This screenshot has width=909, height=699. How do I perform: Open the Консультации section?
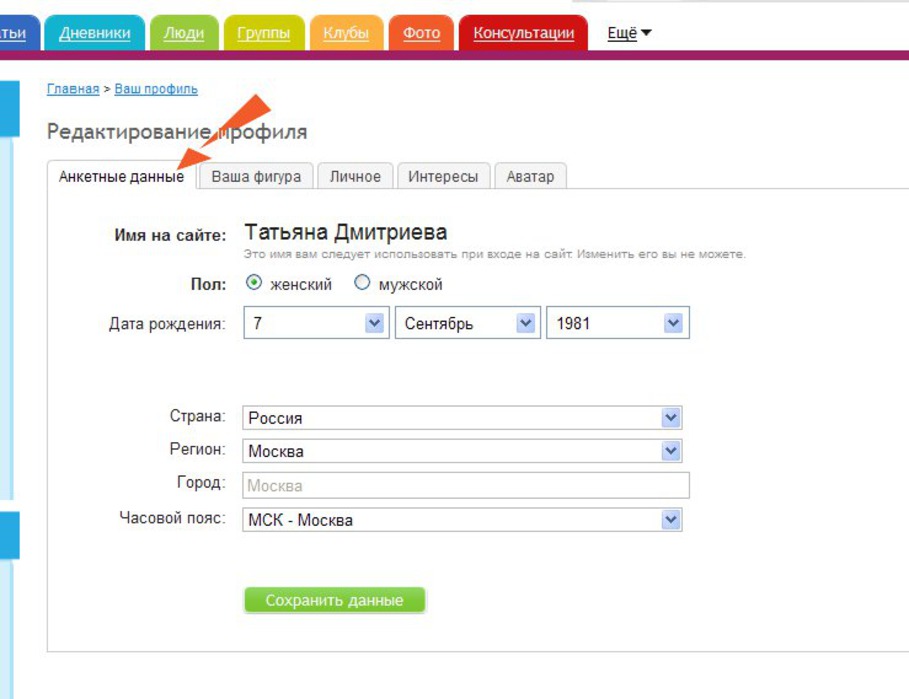524,33
